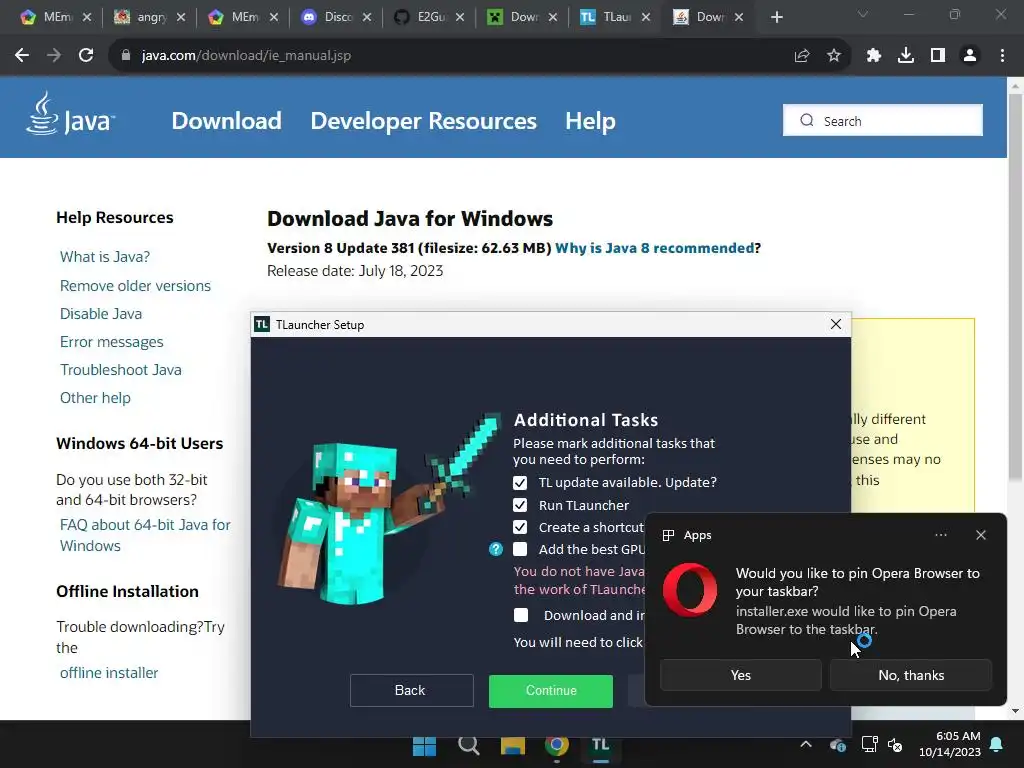Open the Chrome extensions puzzle icon

pos(873,56)
